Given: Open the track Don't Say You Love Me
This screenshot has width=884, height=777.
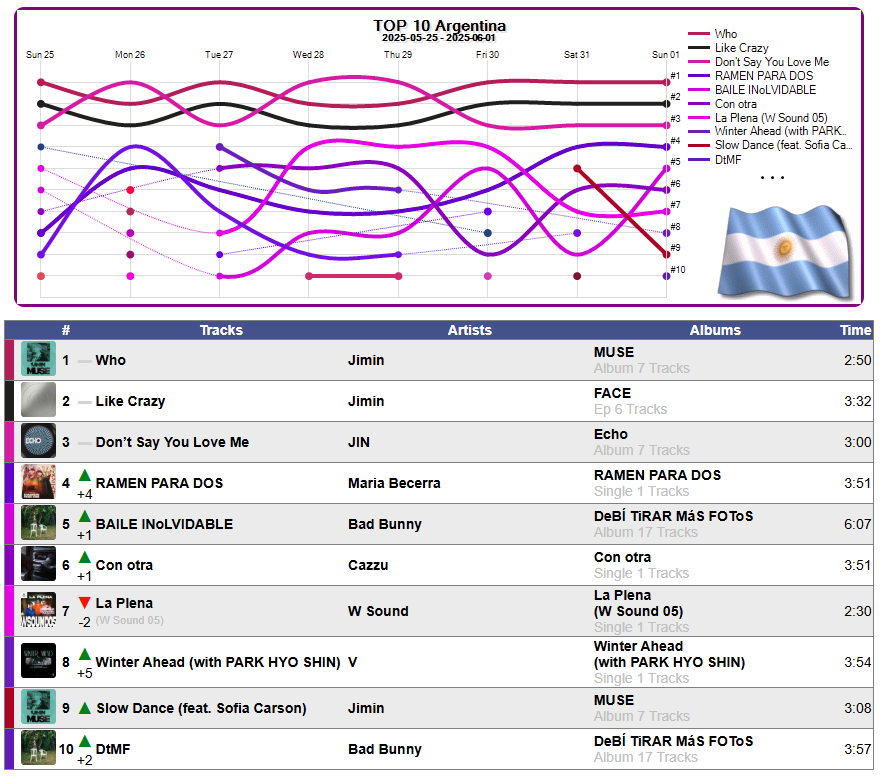Looking at the screenshot, I should (x=172, y=442).
